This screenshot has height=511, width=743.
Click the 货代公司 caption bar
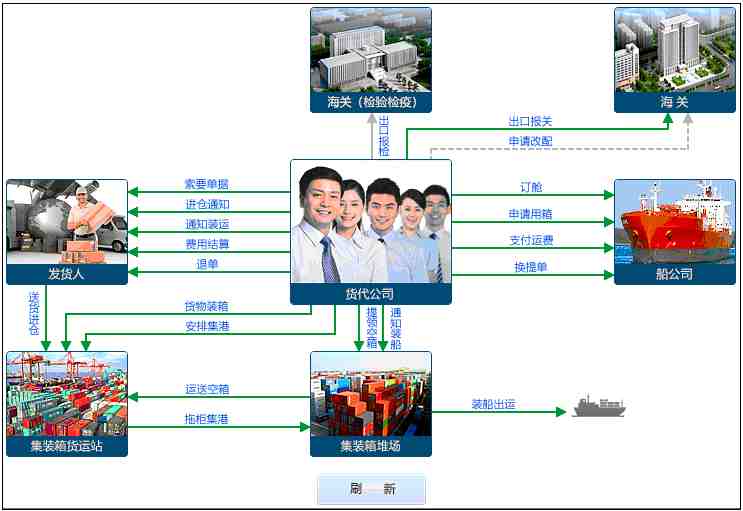tap(371, 294)
